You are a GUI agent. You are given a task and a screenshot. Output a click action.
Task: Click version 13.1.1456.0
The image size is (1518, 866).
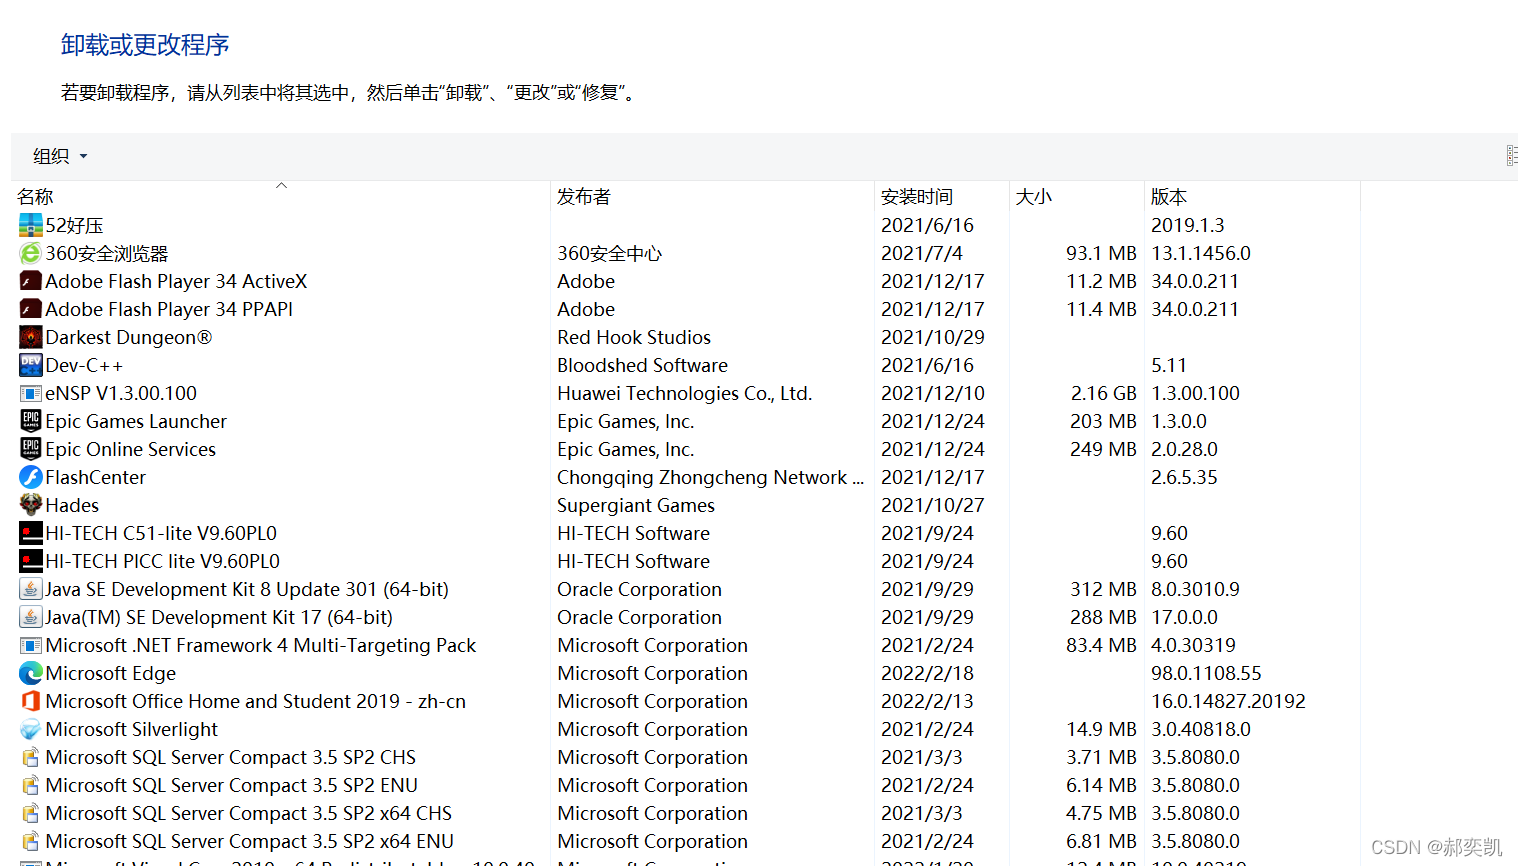point(1201,253)
